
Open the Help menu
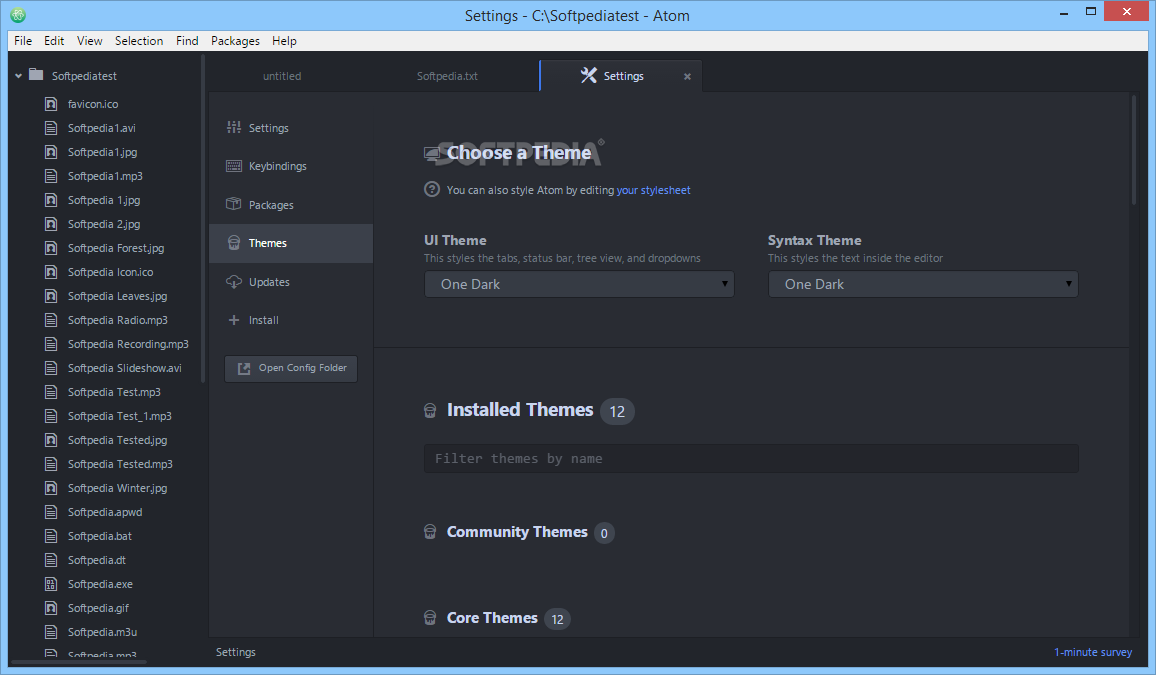(x=284, y=41)
